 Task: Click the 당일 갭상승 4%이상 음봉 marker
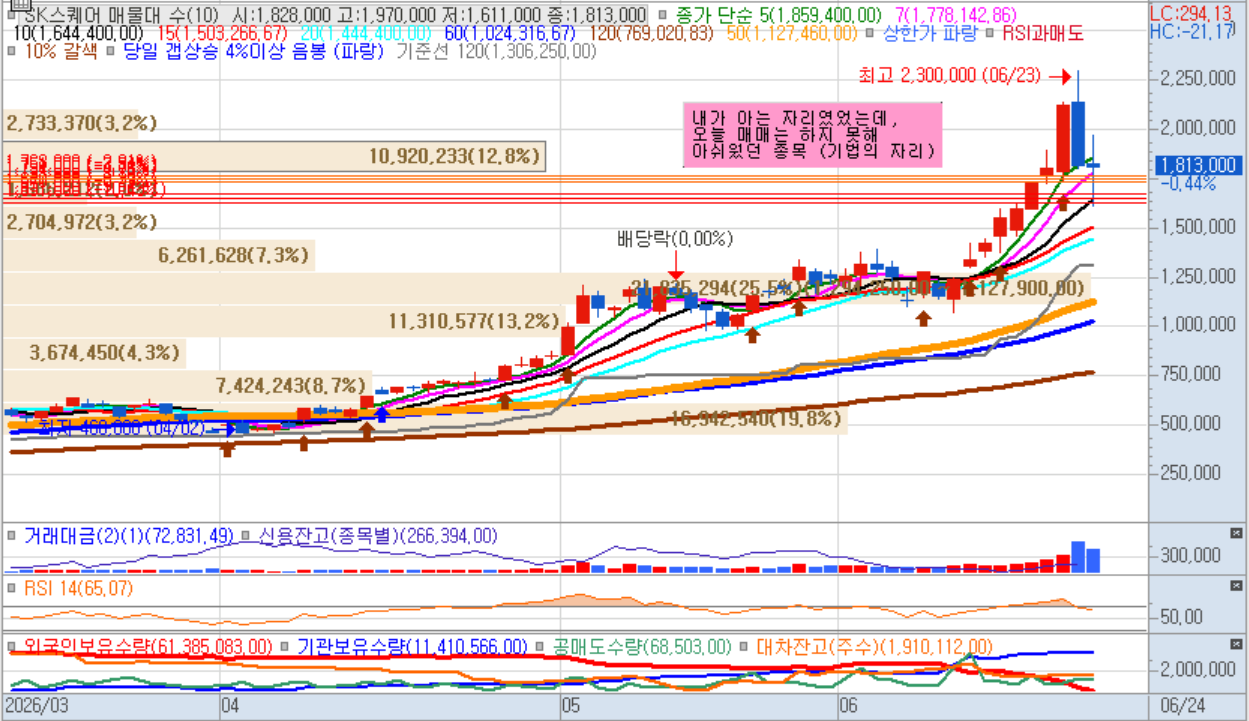[x=112, y=50]
